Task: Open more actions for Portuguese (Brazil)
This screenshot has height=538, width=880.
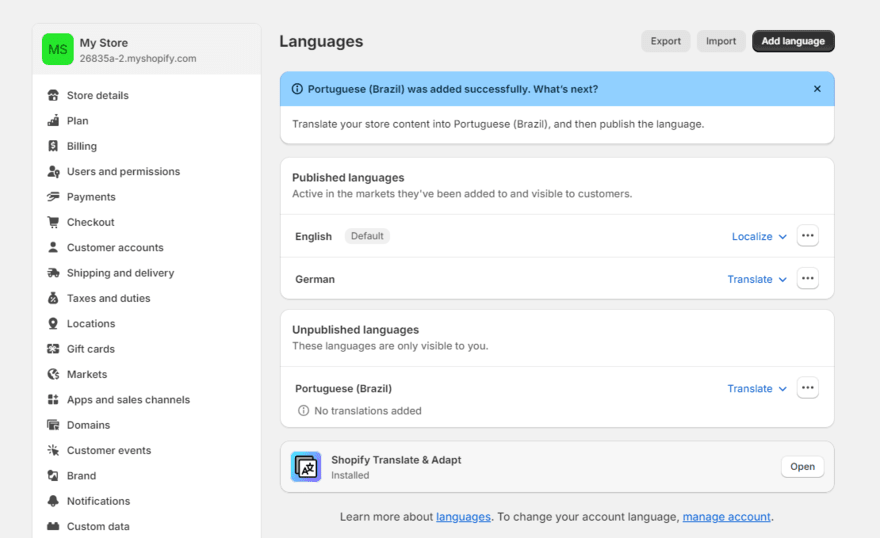Action: pos(808,388)
